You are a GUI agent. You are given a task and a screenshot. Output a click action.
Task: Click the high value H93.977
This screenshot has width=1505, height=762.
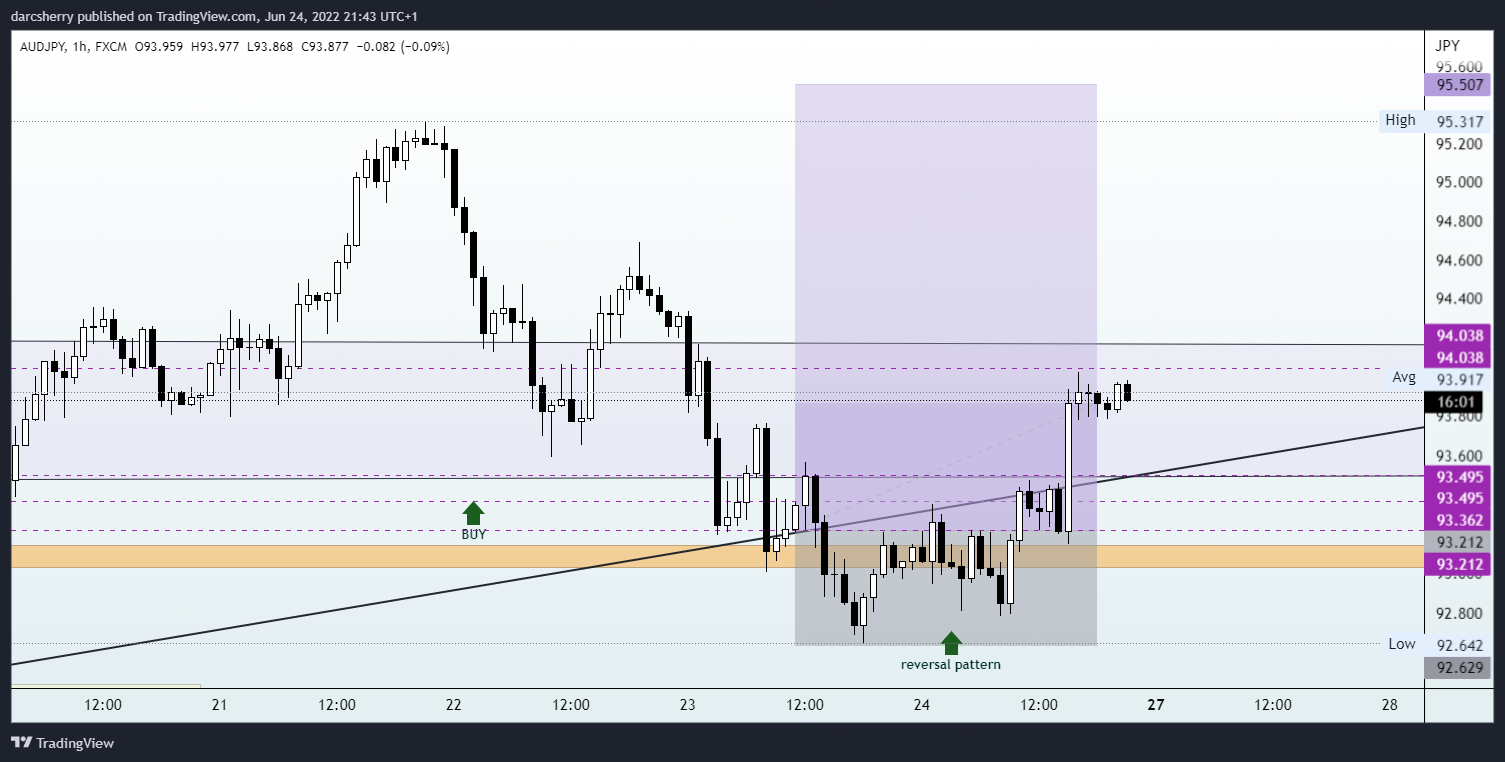point(214,46)
